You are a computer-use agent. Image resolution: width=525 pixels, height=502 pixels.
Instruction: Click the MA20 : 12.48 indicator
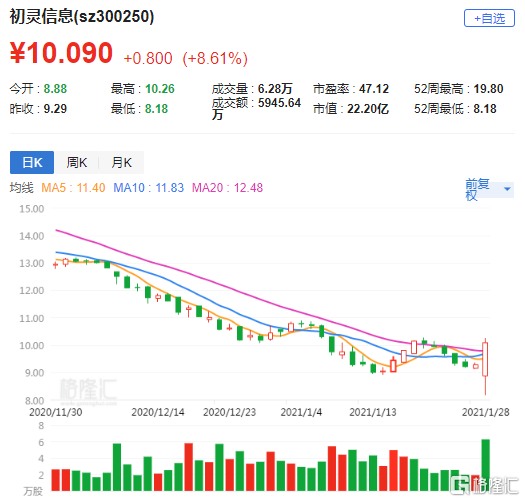(x=227, y=188)
